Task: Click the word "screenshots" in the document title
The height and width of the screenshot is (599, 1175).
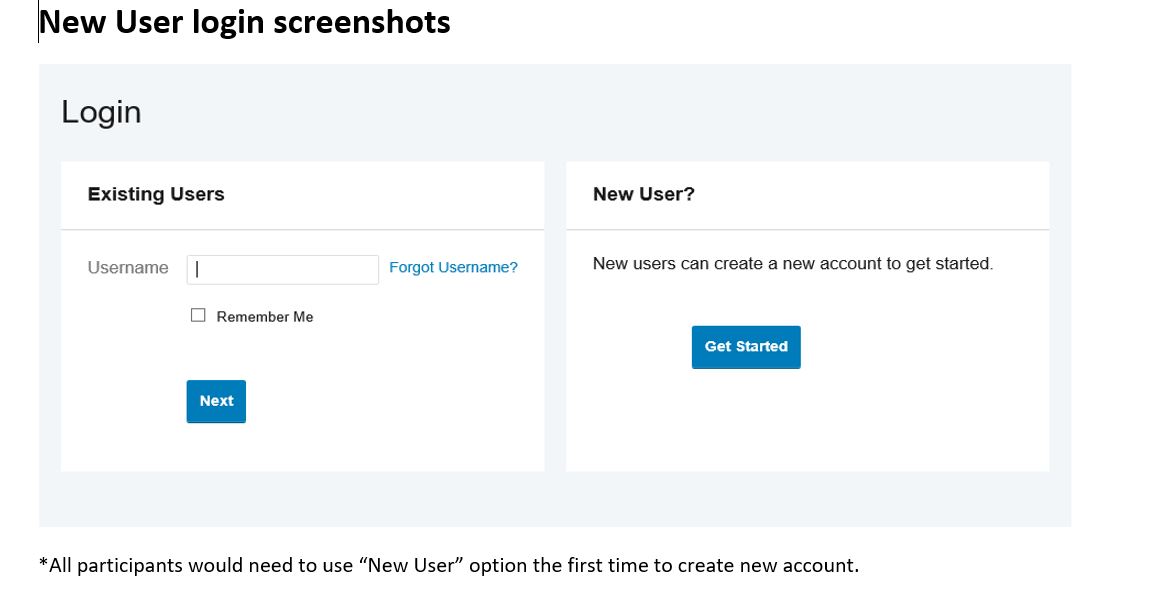Action: tap(382, 22)
